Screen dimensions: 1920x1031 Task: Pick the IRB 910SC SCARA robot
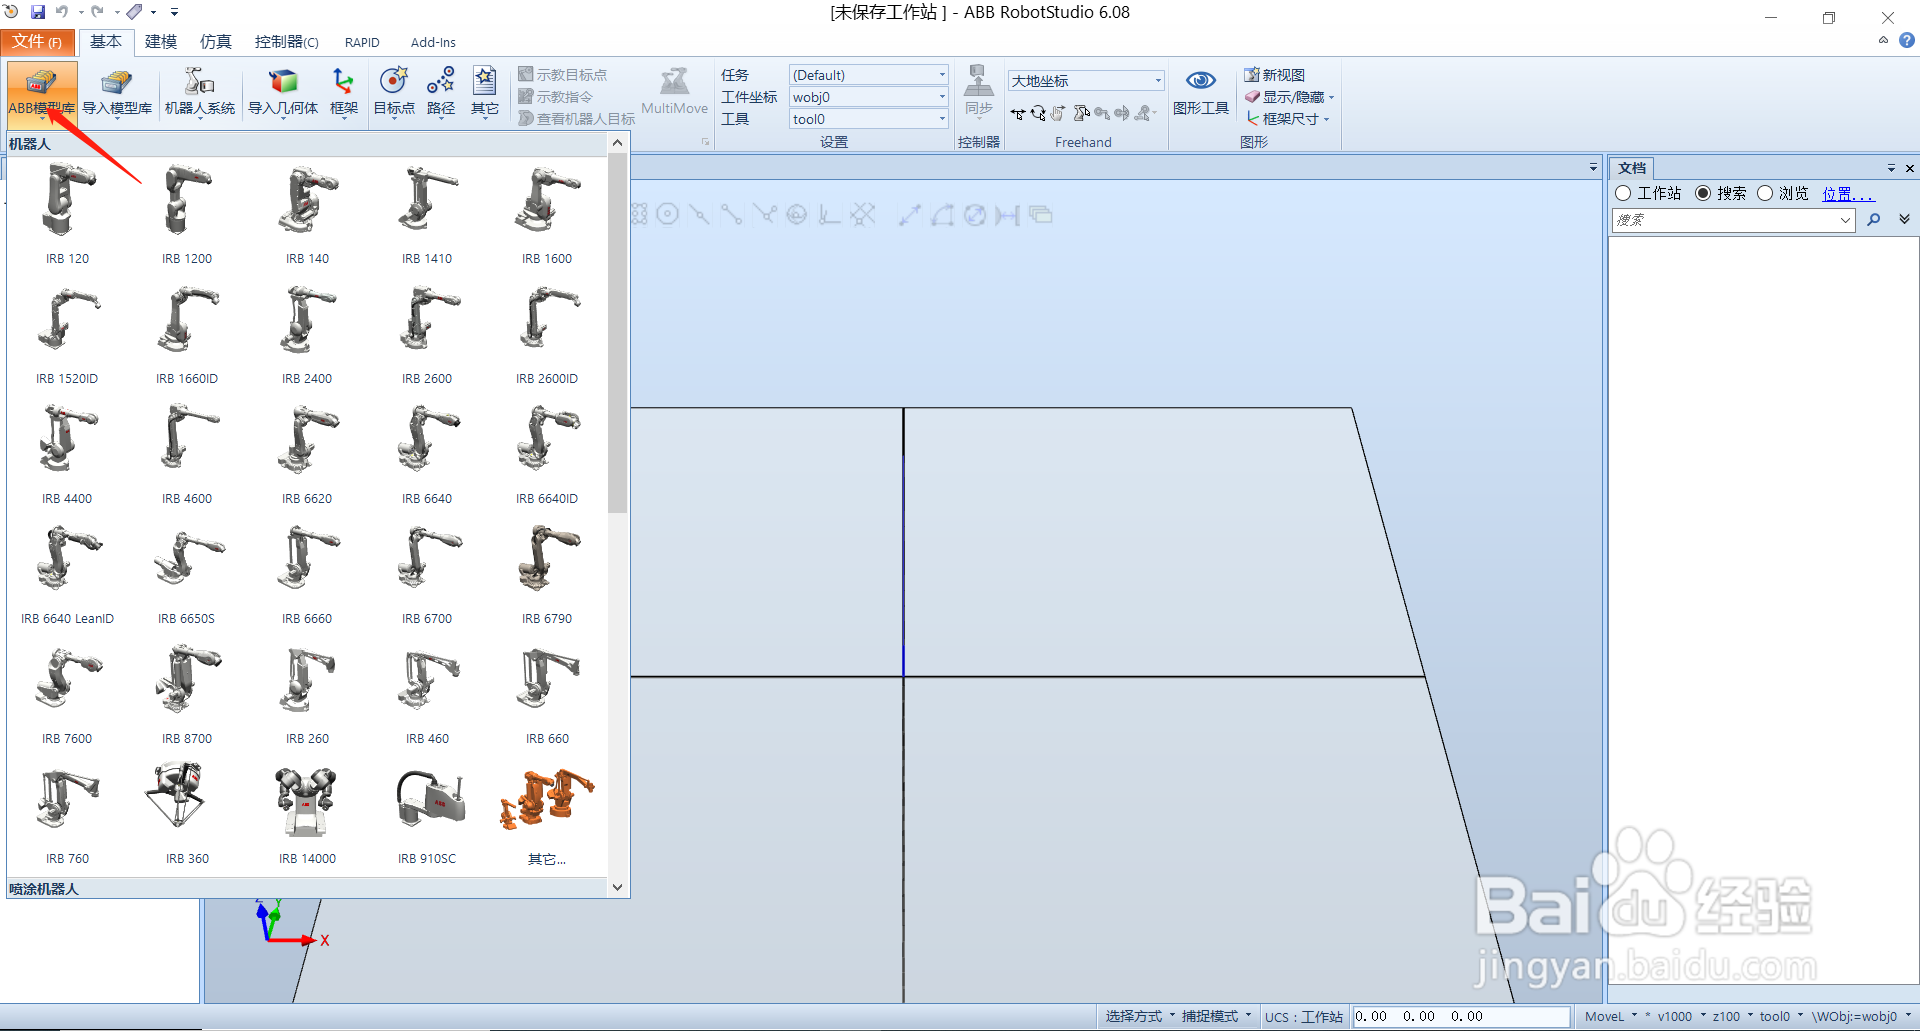[427, 815]
